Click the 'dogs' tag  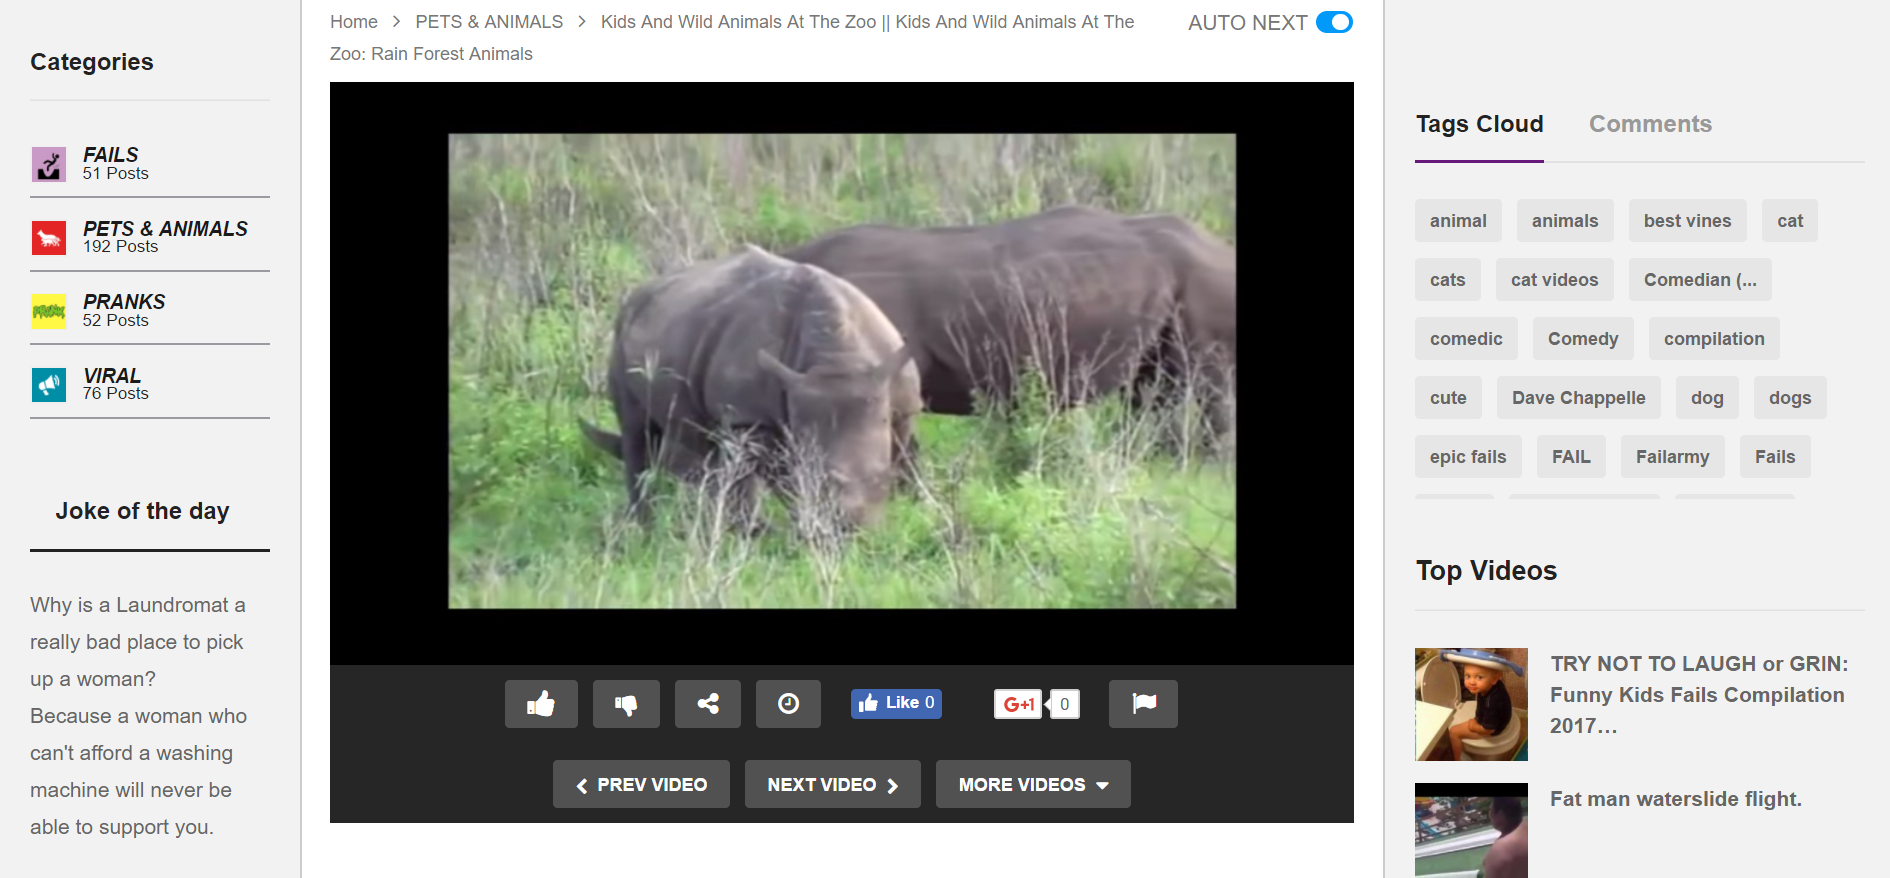pos(1790,398)
